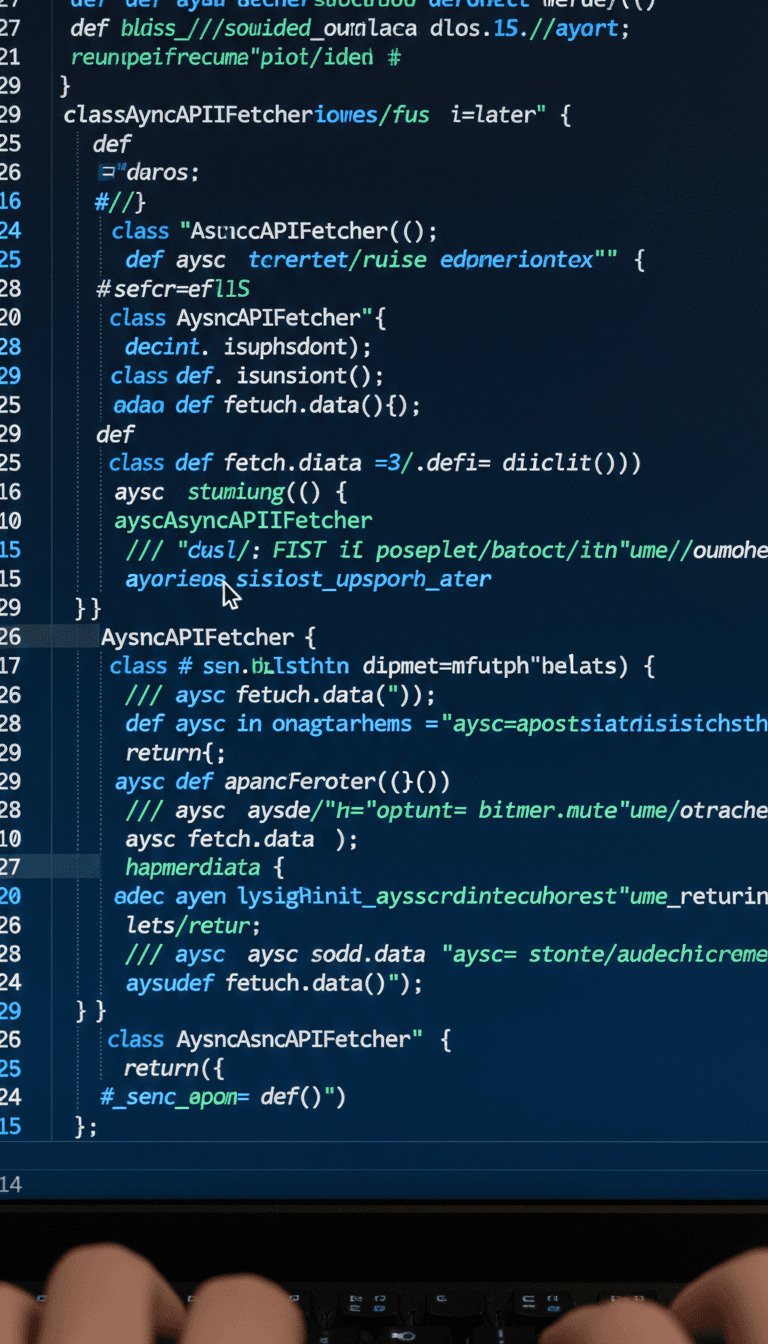Click the 'aysc def apancFeroter(({}())' line
Image resolution: width=768 pixels, height=1344 pixels.
pyautogui.click(x=283, y=781)
